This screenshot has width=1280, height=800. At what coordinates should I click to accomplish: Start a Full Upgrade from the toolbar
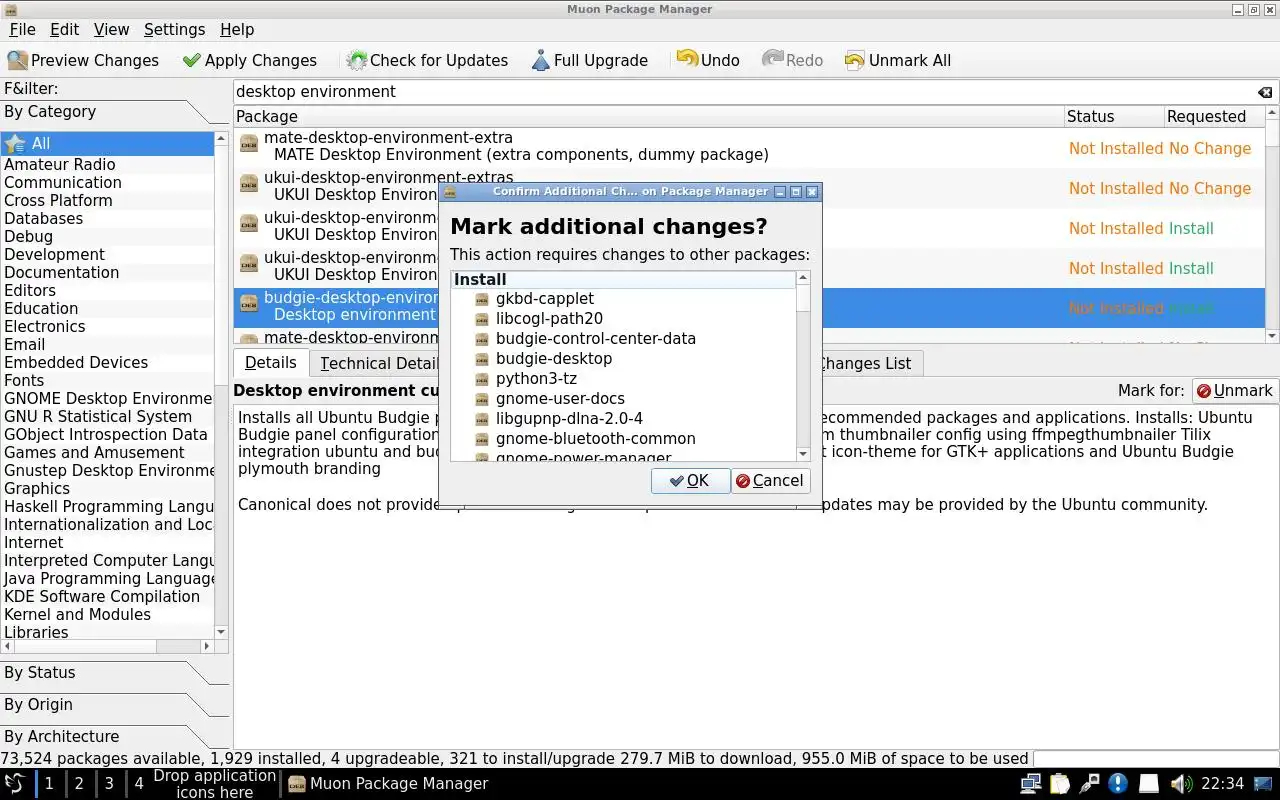(589, 60)
